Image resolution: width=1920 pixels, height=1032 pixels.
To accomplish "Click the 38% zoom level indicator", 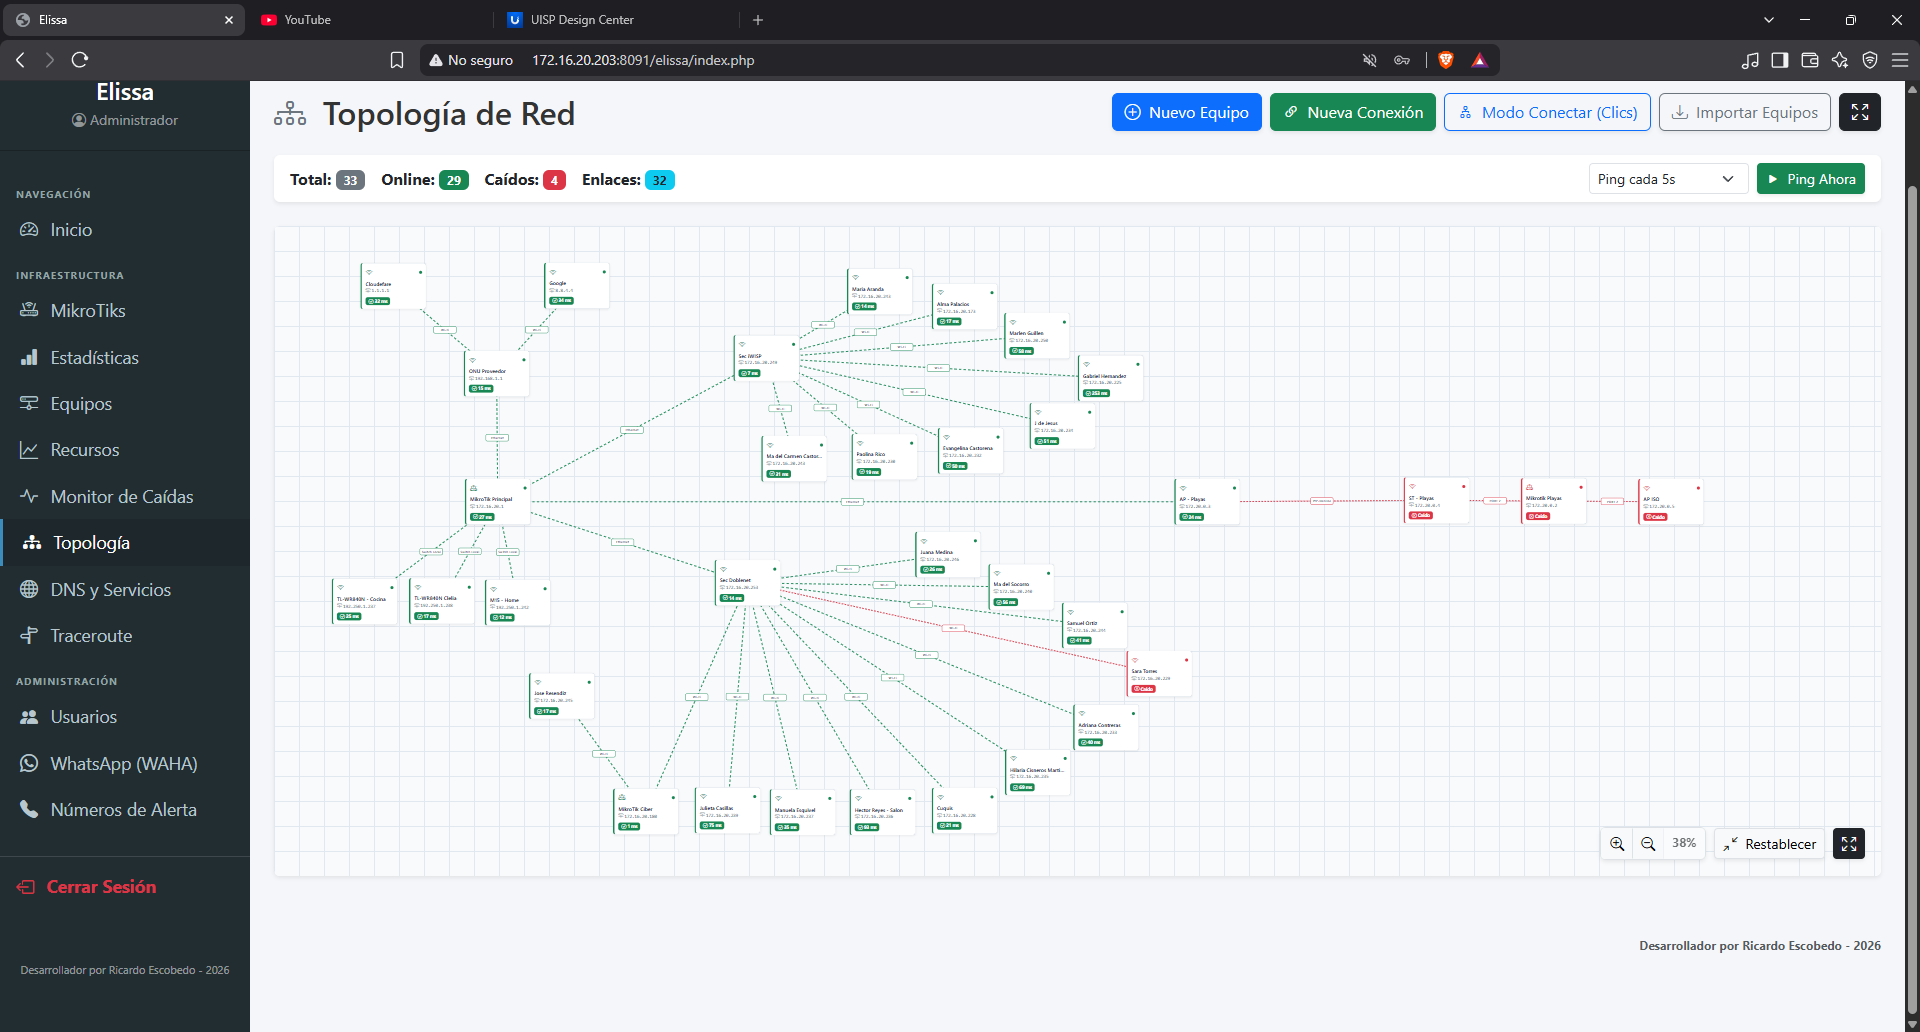I will coord(1684,844).
